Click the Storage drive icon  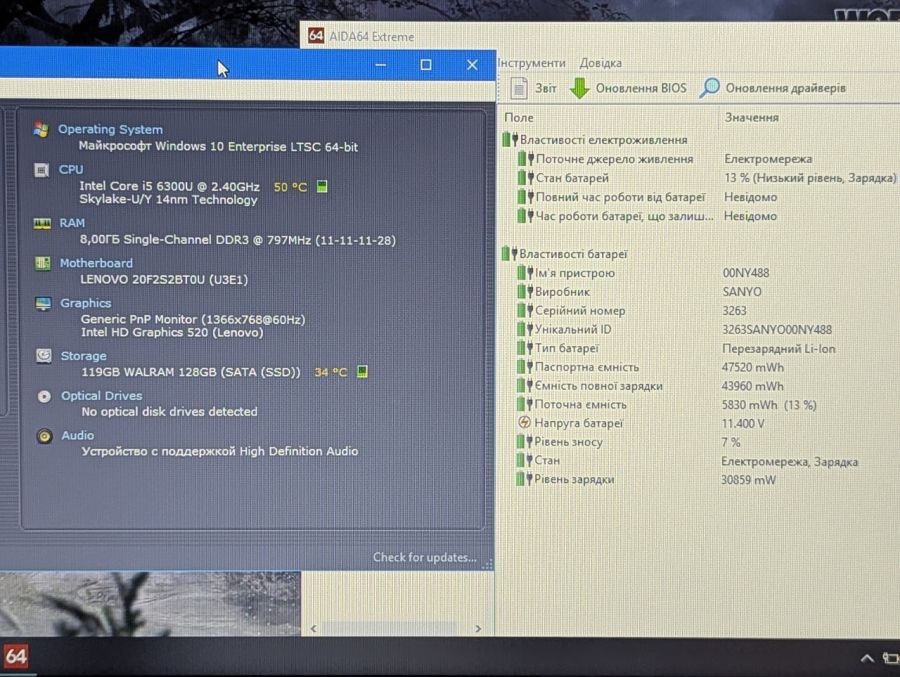44,356
